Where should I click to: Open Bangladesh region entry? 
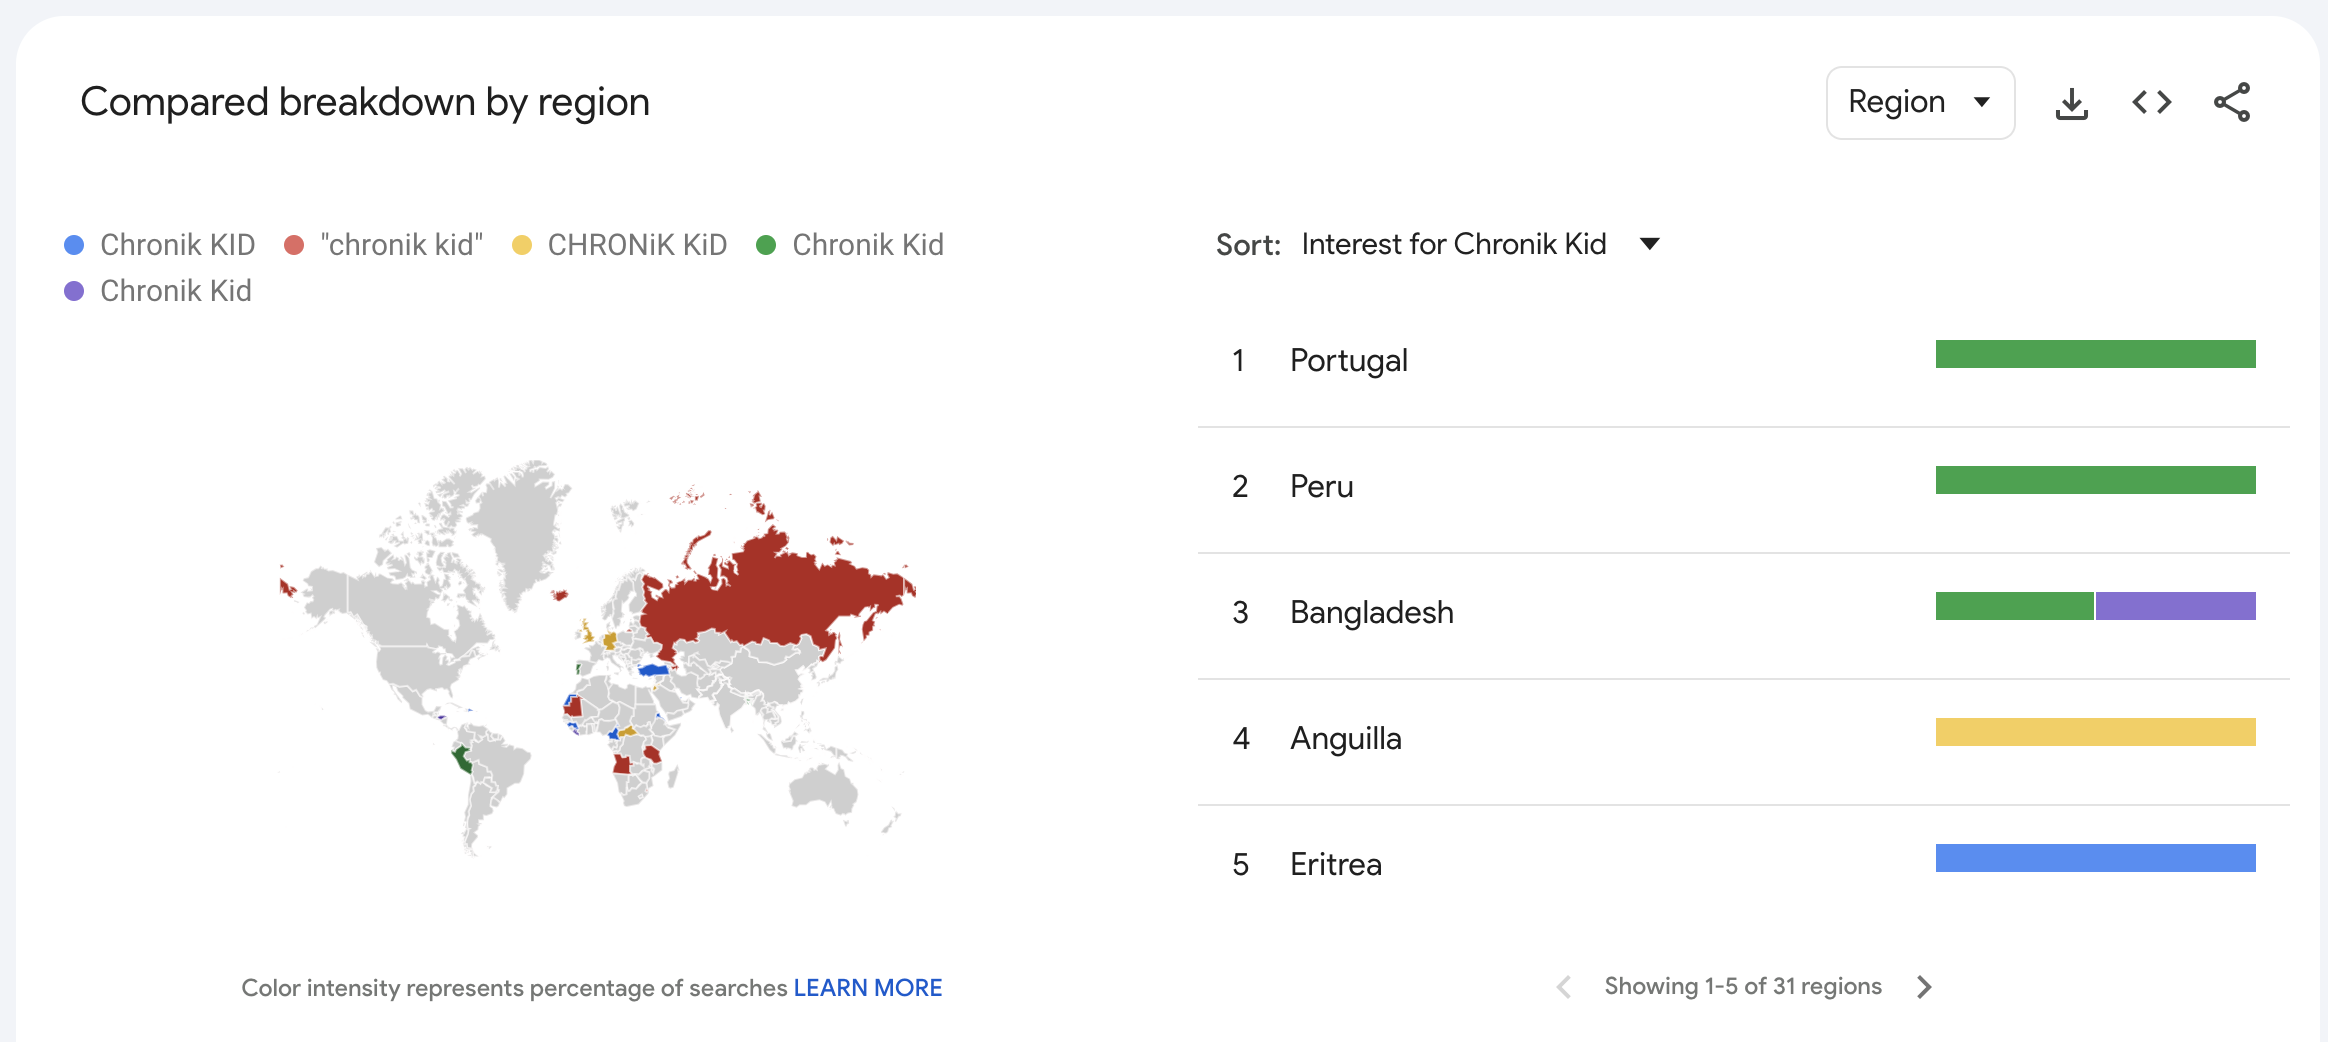coord(1371,612)
